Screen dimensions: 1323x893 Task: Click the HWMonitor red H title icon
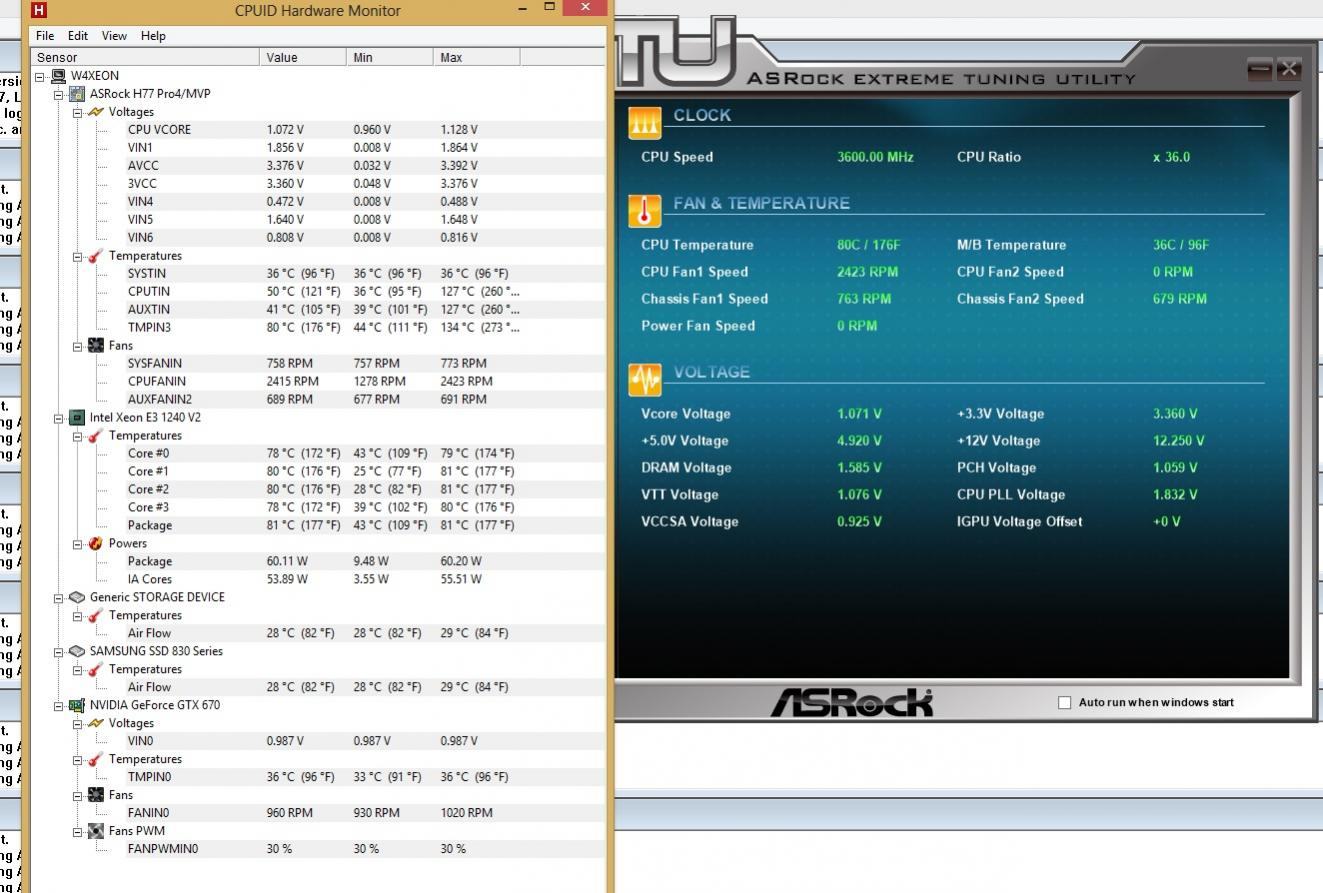point(38,11)
